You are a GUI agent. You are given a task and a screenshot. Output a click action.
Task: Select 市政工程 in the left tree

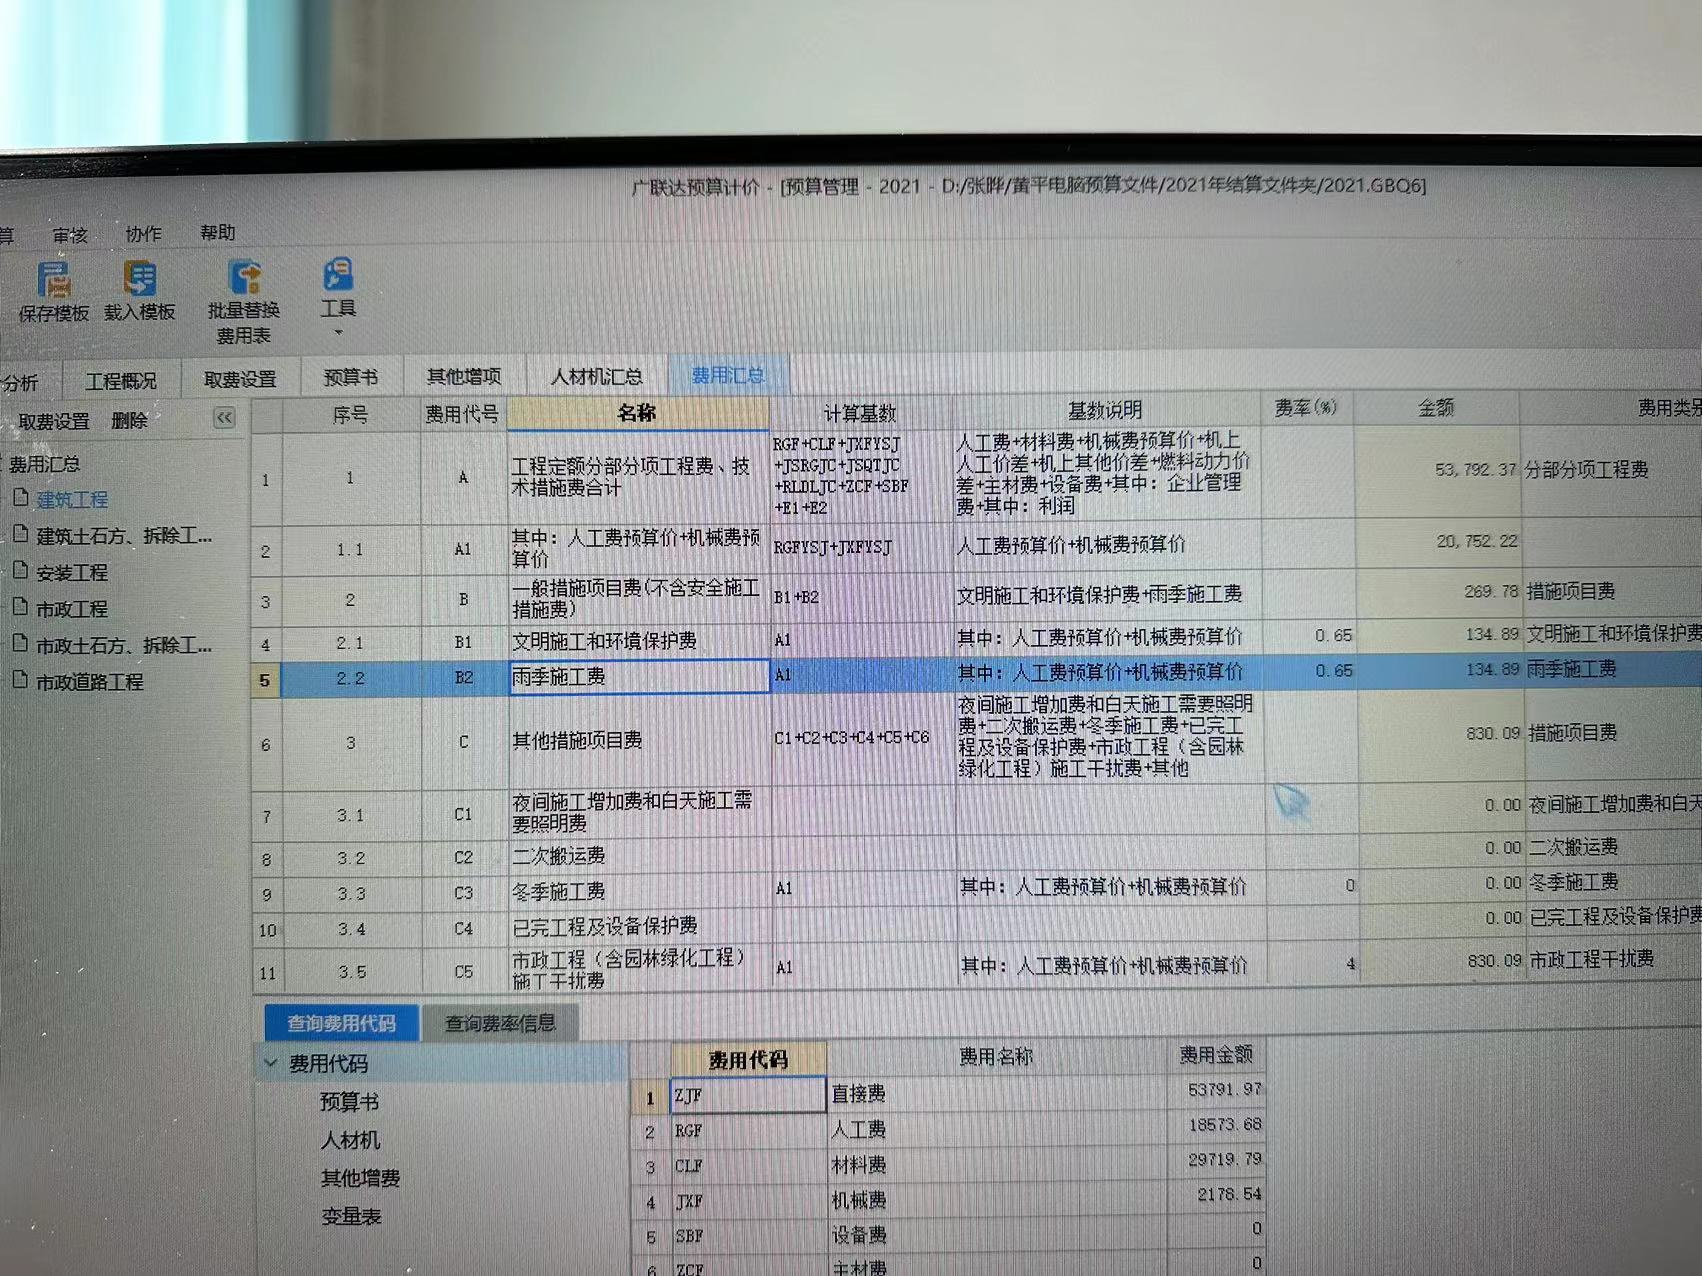(72, 609)
